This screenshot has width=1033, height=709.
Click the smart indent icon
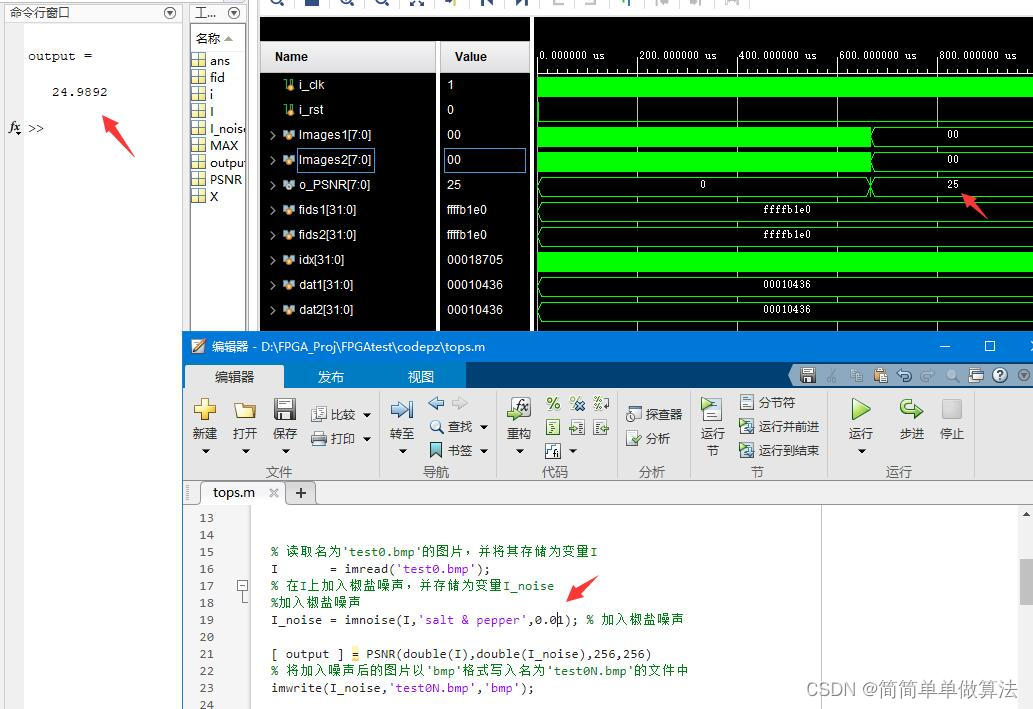(553, 428)
